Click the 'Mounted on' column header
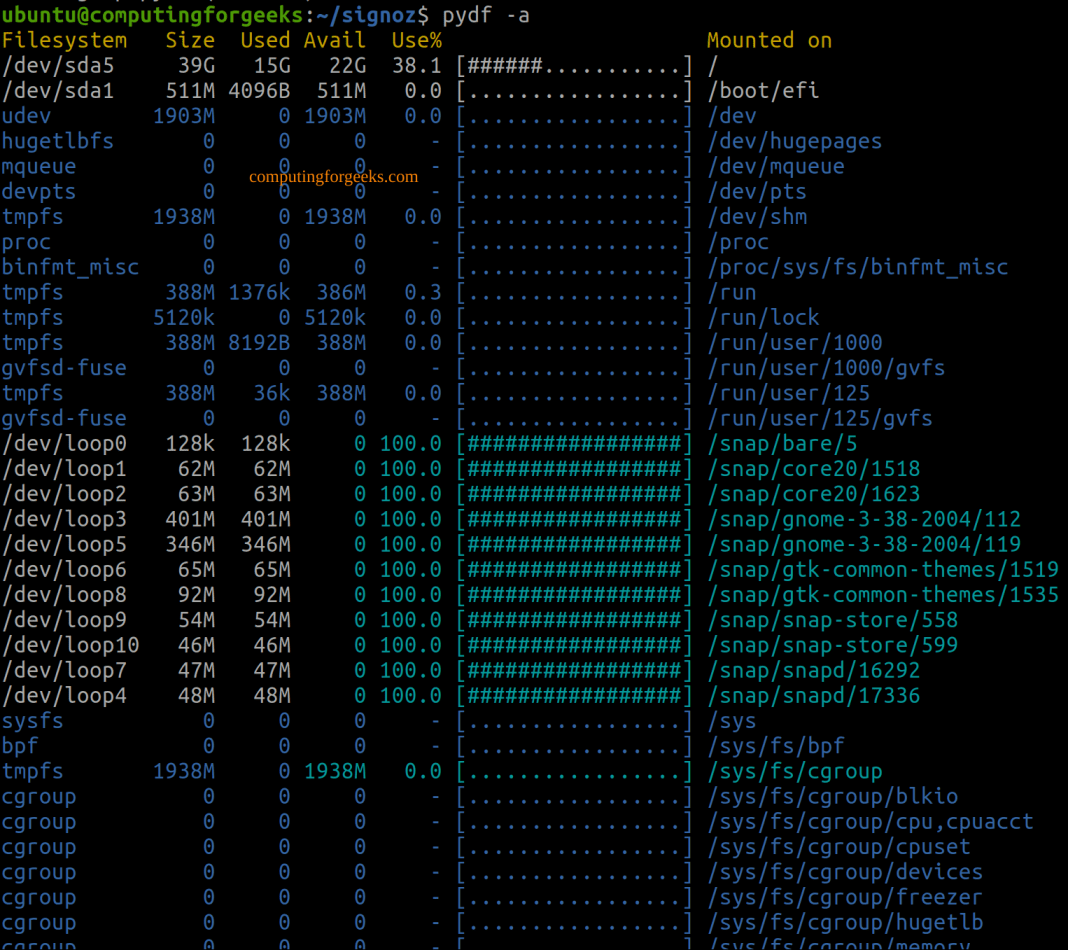Screen dimensions: 1068x950 pos(769,40)
